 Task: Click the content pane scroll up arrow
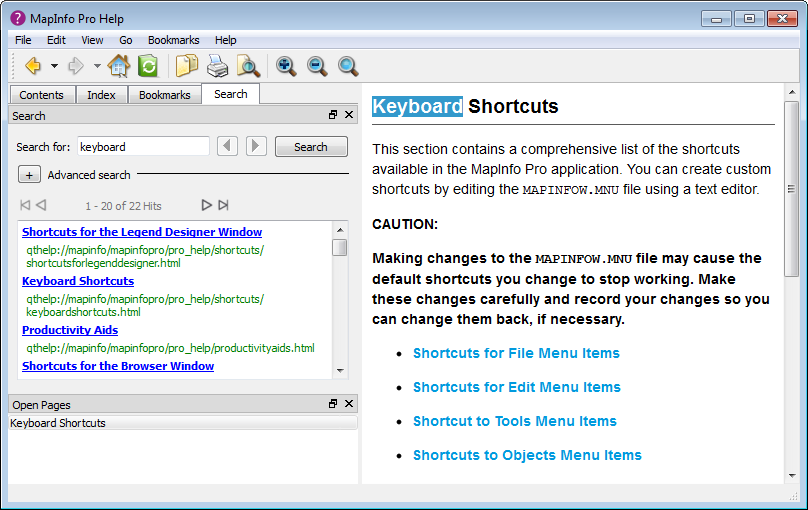(x=792, y=92)
